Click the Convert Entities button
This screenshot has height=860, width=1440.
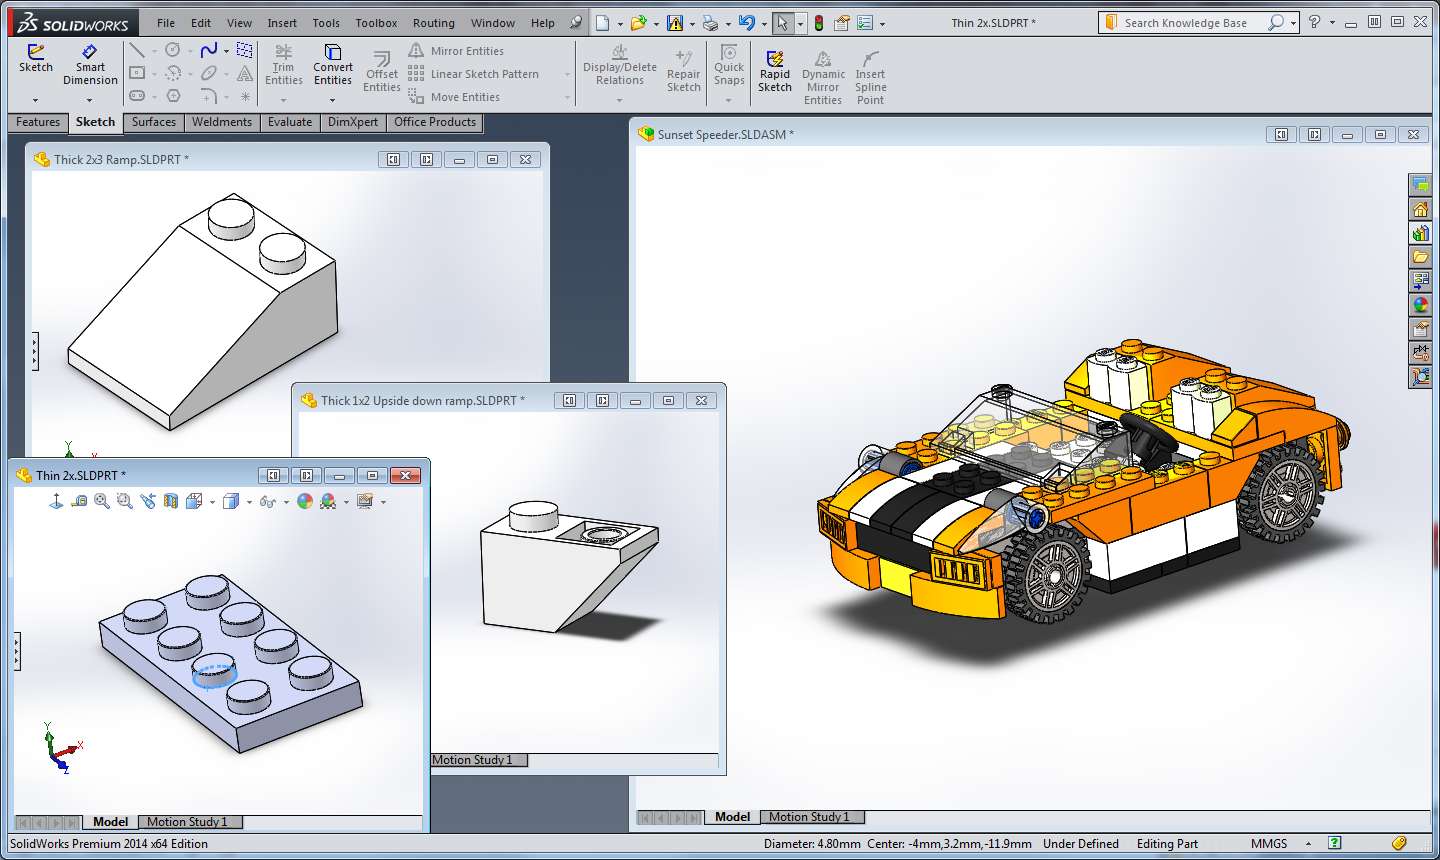coord(332,65)
